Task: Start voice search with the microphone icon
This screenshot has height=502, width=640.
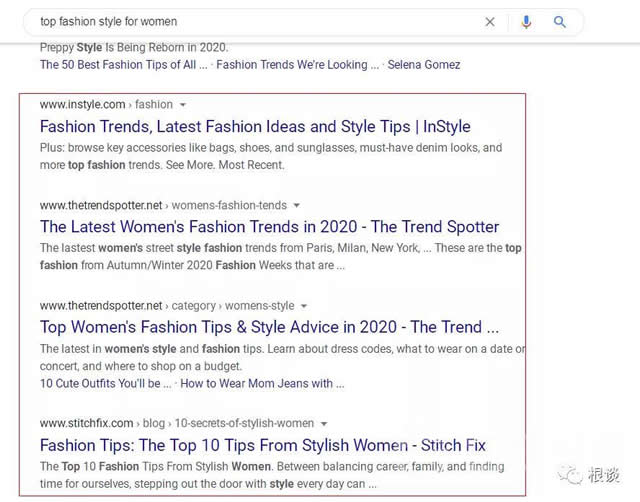Action: [526, 21]
